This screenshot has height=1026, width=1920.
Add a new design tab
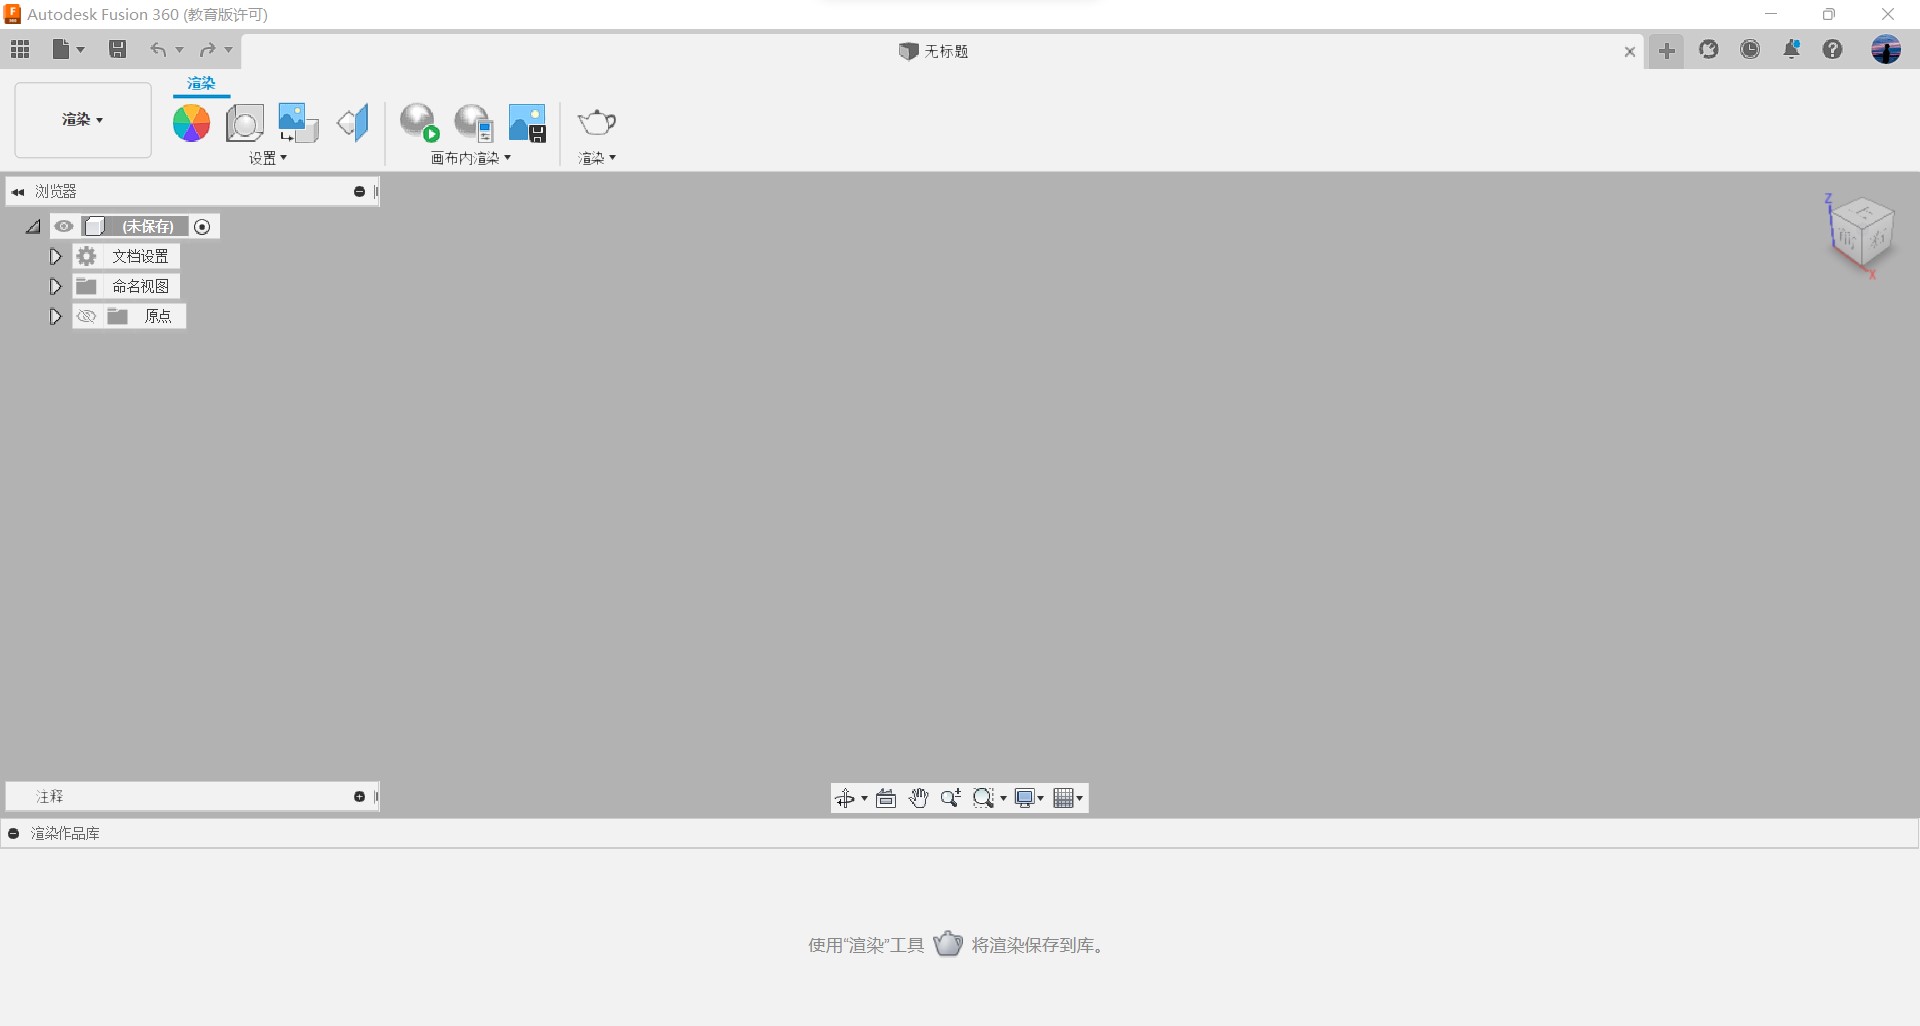pos(1666,51)
